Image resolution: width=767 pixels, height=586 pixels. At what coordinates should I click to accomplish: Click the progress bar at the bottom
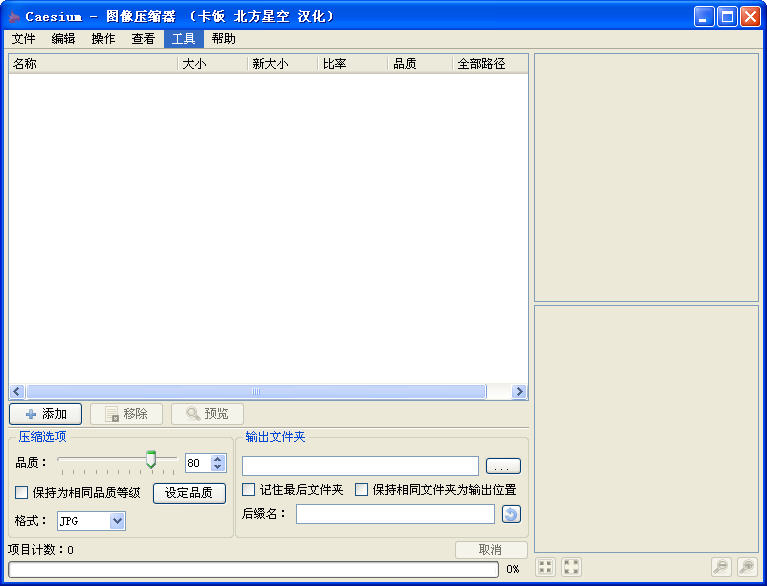(253, 569)
